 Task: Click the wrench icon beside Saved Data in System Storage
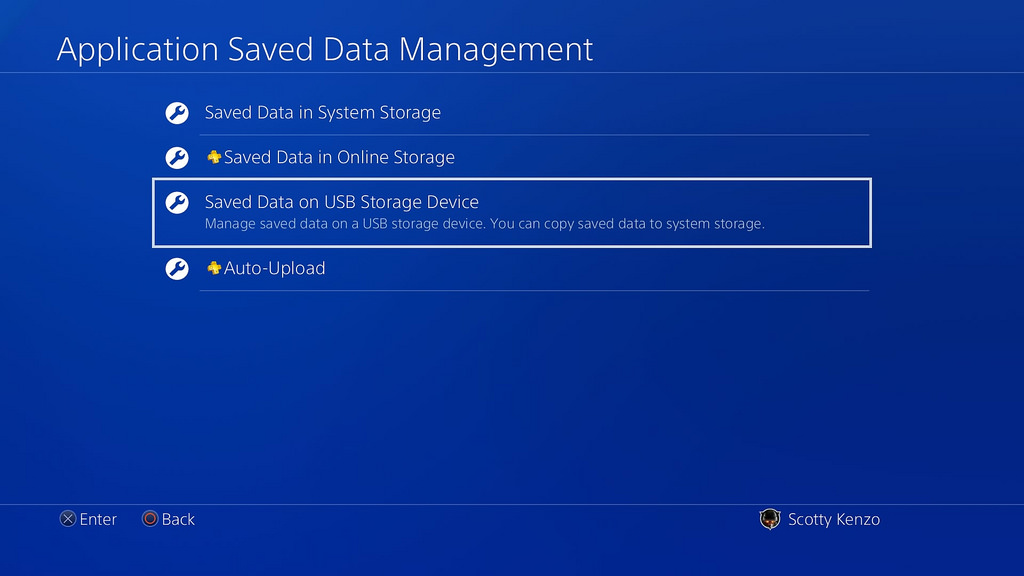point(177,113)
